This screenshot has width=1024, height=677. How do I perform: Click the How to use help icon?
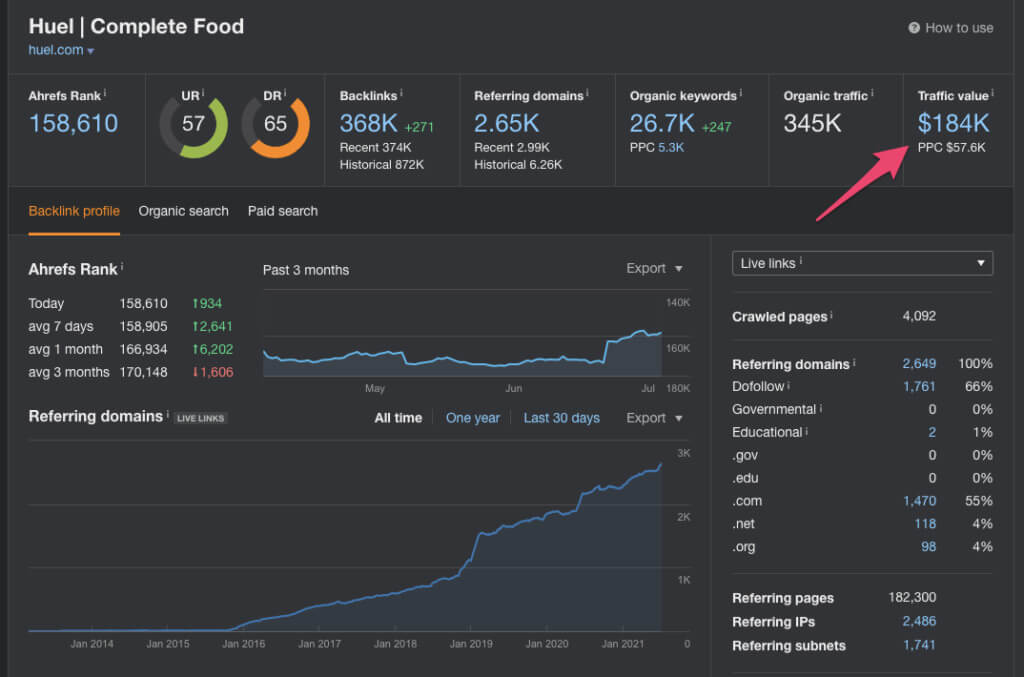[914, 28]
